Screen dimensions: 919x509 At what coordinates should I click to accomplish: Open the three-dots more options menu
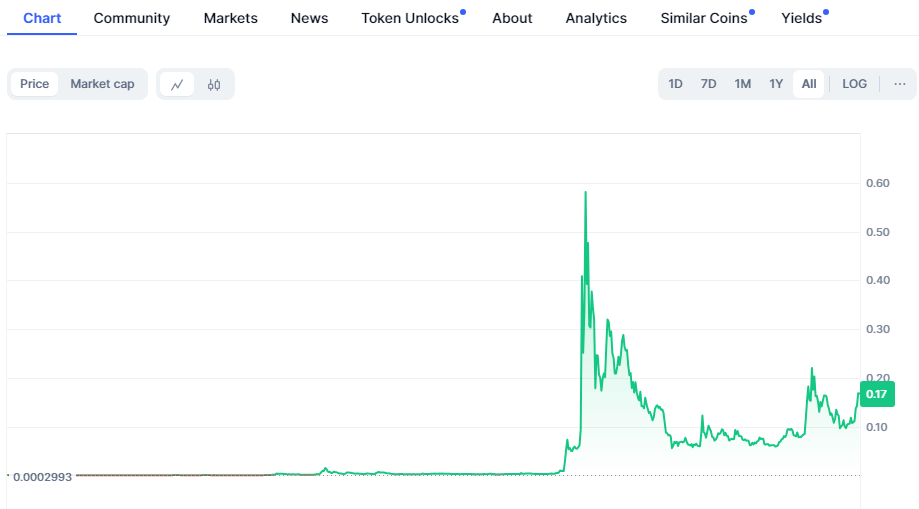click(900, 84)
